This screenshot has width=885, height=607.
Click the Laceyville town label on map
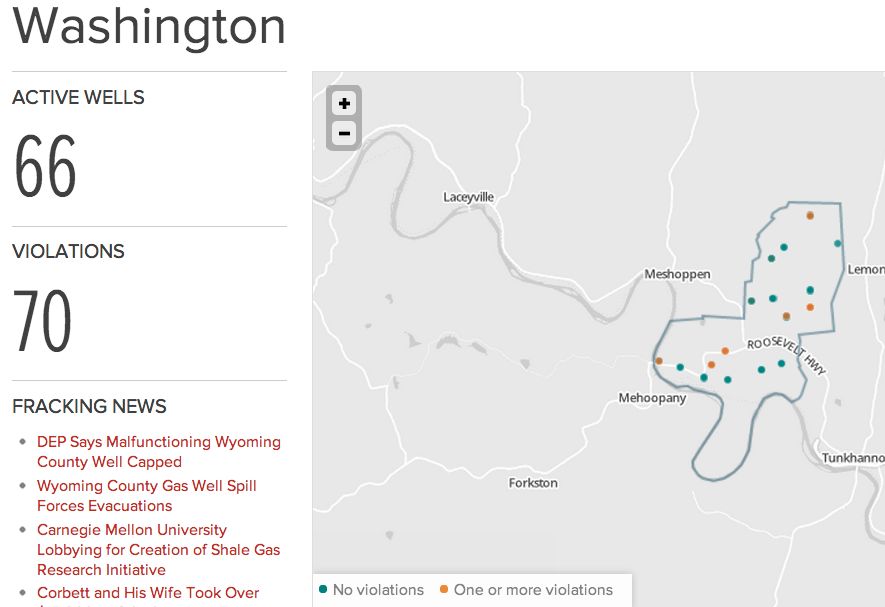[x=468, y=198]
